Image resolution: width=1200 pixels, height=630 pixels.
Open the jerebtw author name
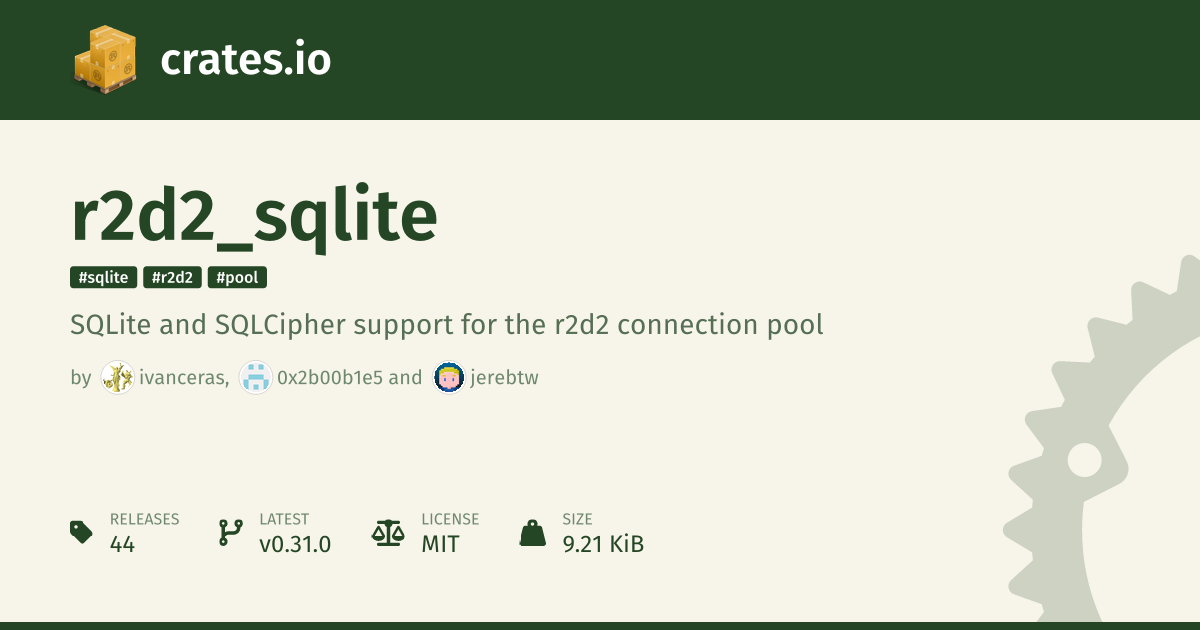click(x=505, y=378)
